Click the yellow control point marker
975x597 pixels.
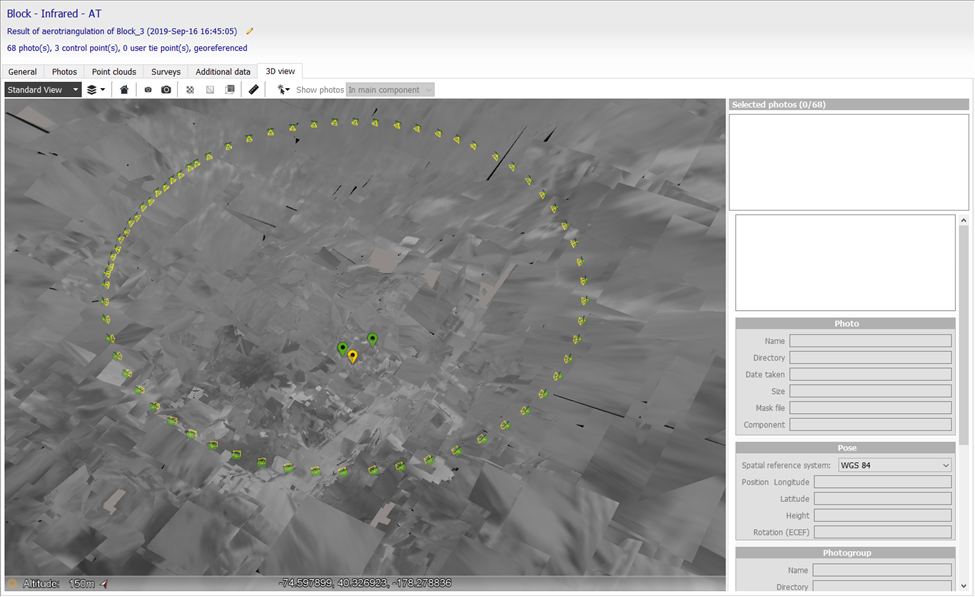point(352,356)
